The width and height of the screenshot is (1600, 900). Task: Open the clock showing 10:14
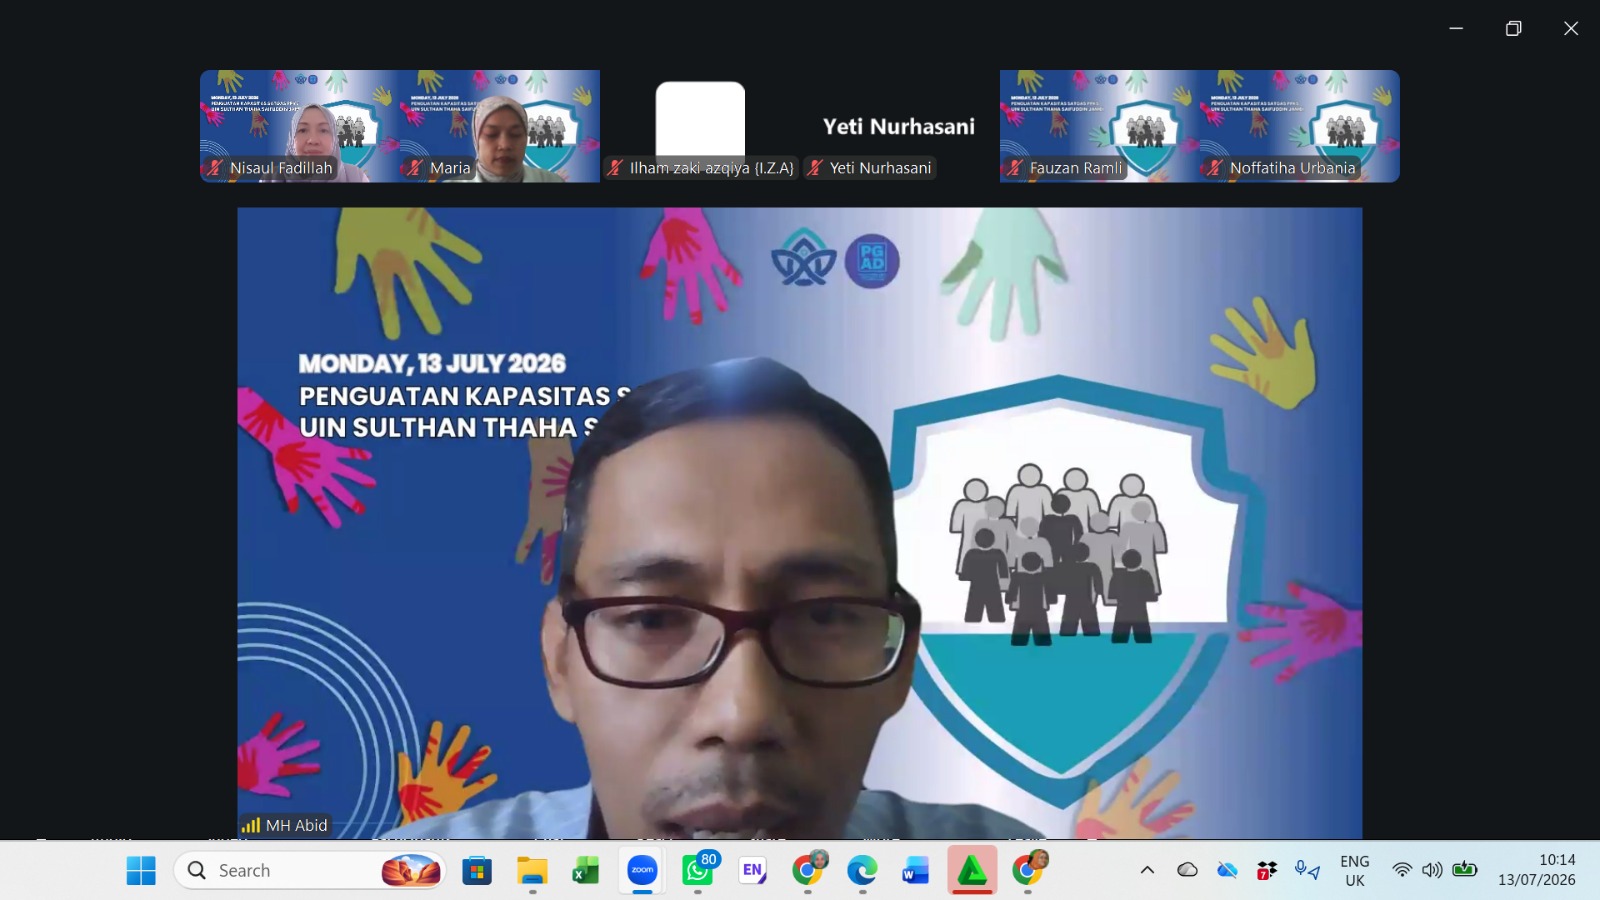(x=1537, y=870)
